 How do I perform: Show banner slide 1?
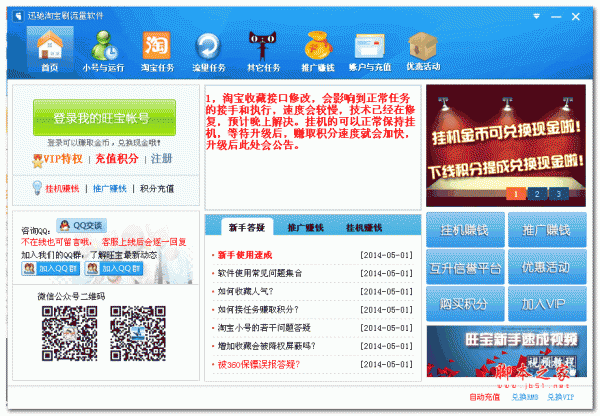click(x=515, y=194)
